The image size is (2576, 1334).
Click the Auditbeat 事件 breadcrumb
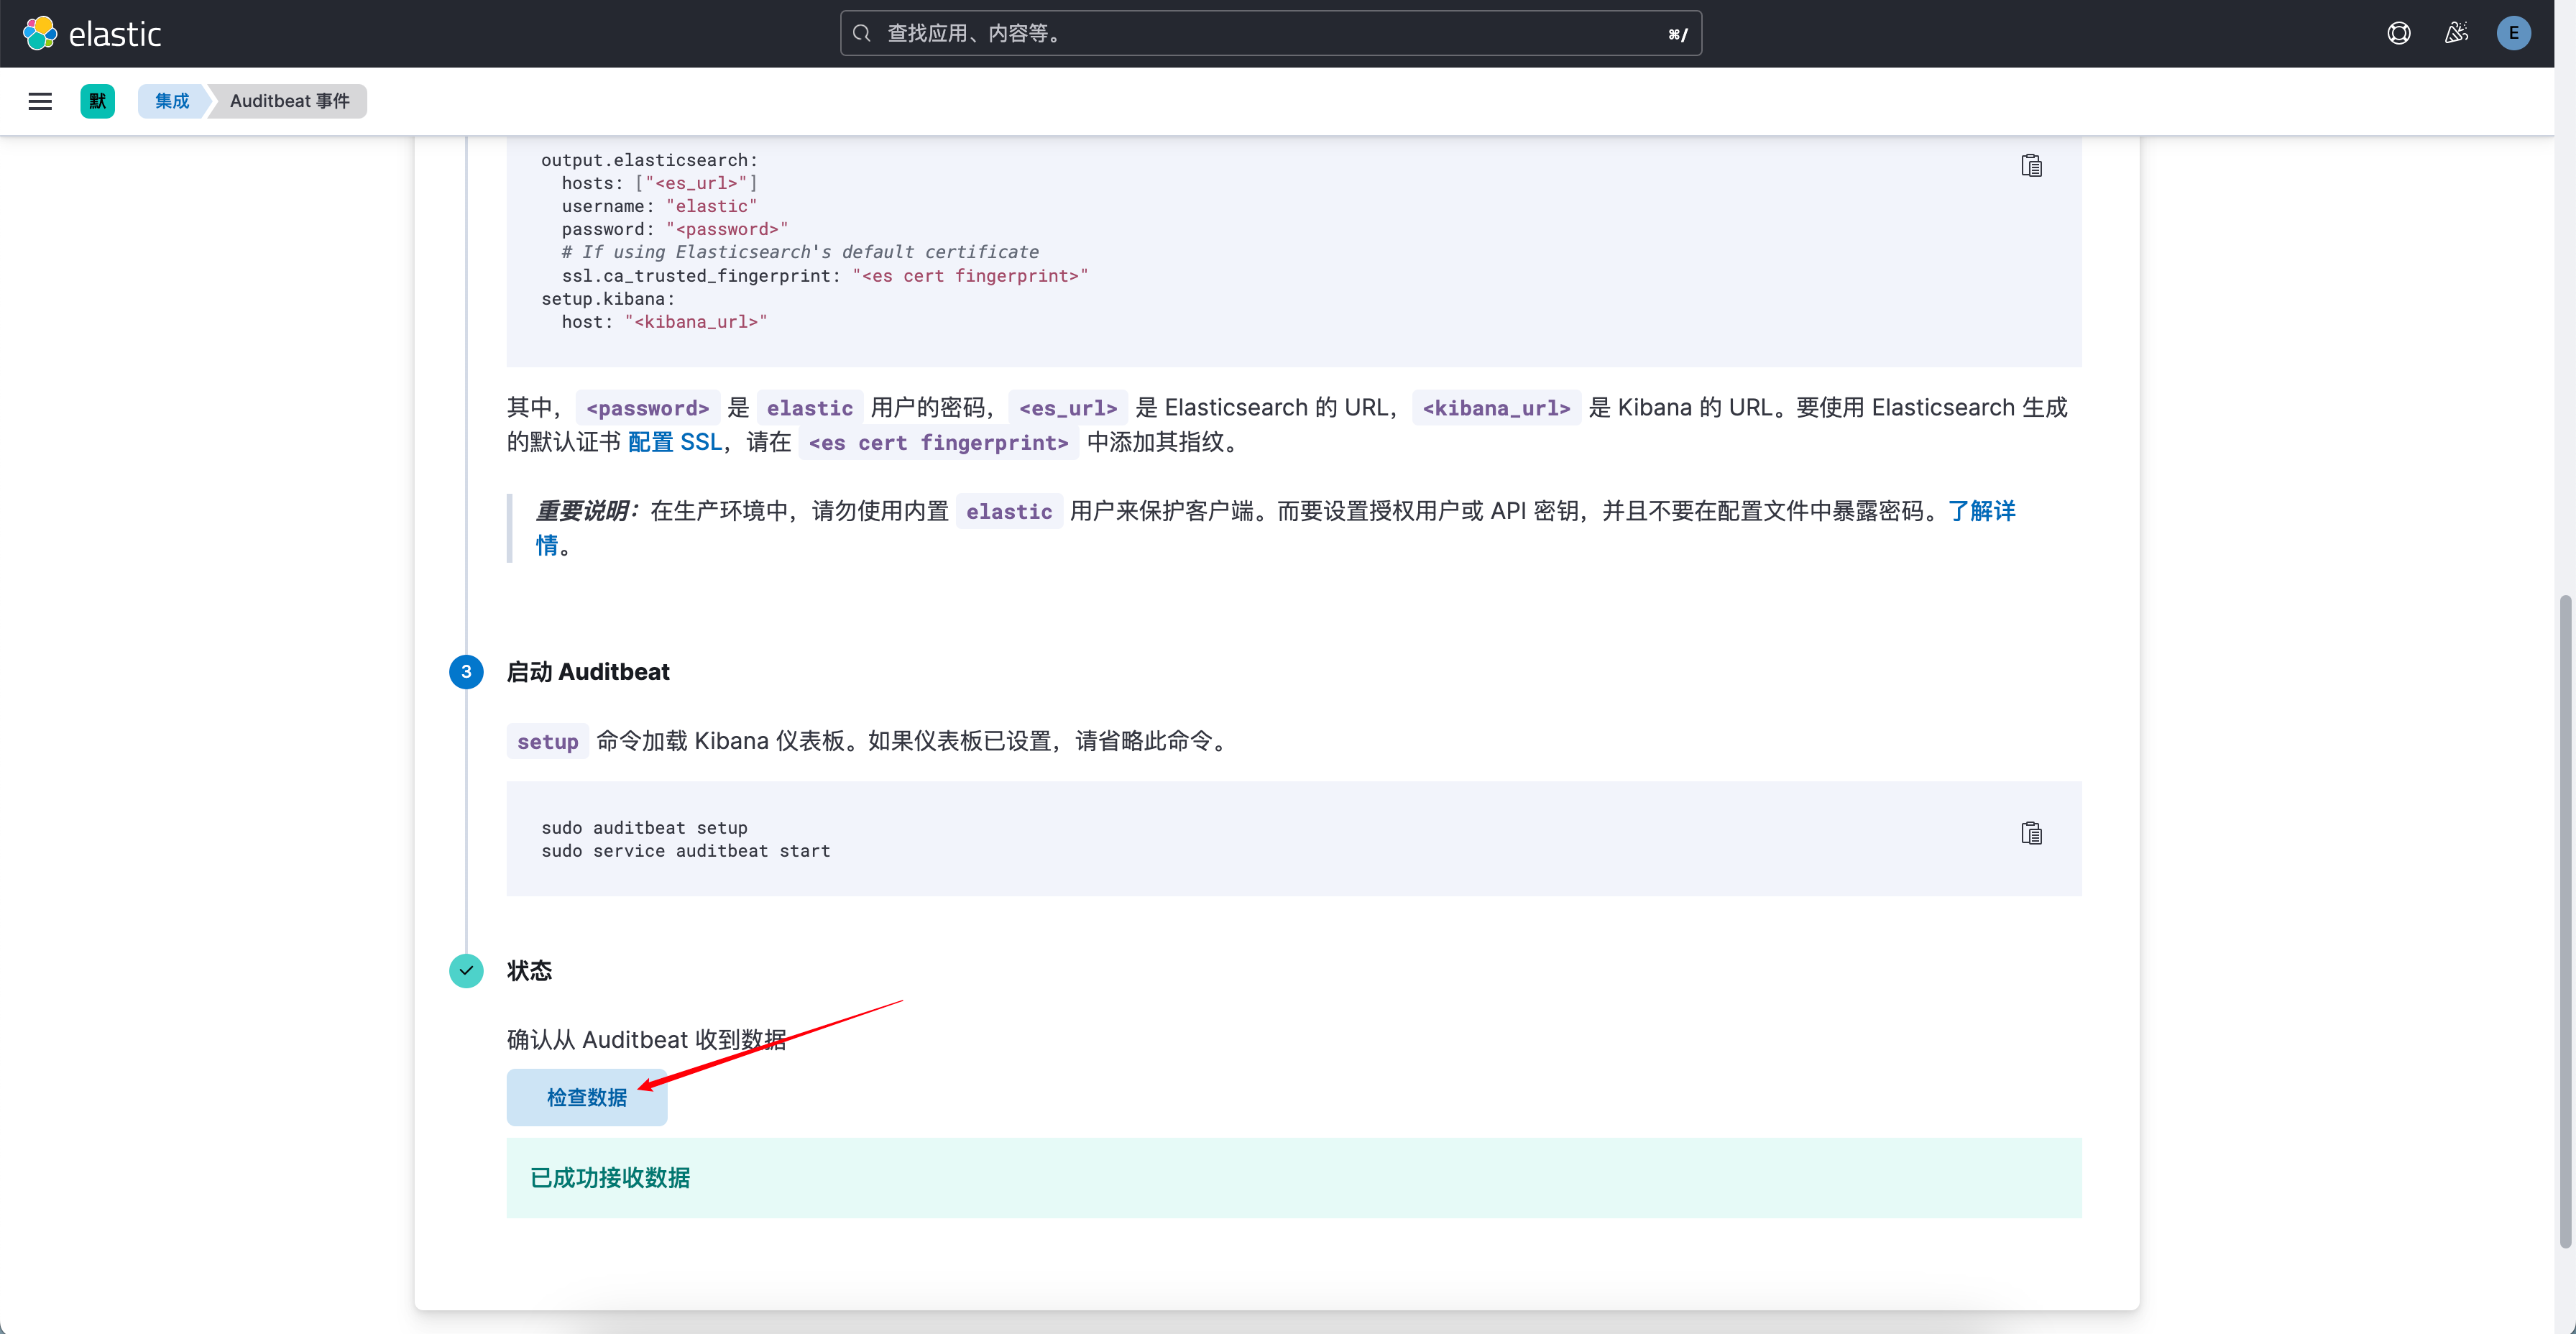tap(290, 101)
